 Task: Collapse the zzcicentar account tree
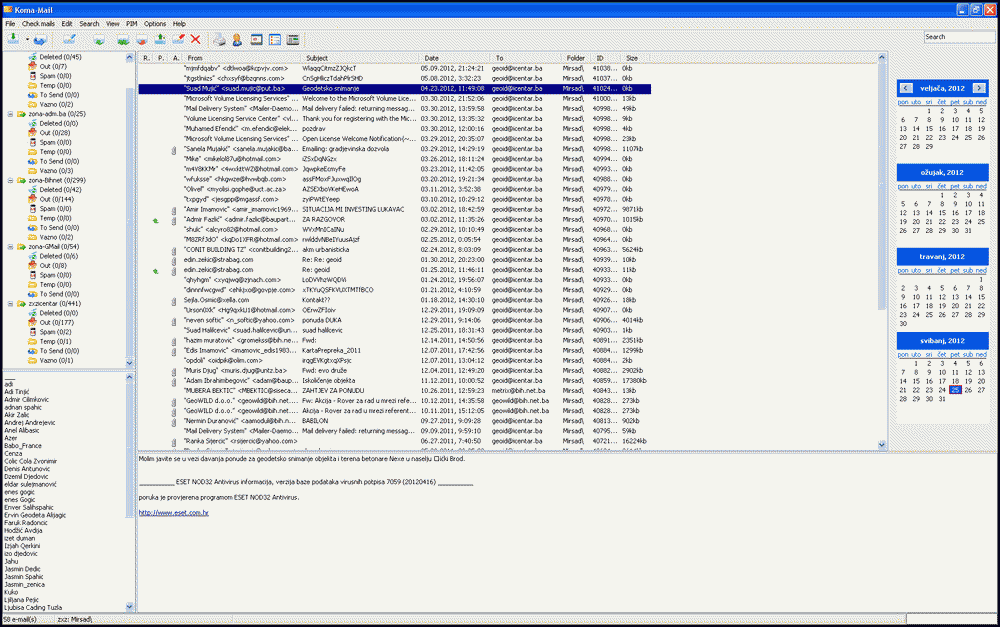tap(9, 303)
